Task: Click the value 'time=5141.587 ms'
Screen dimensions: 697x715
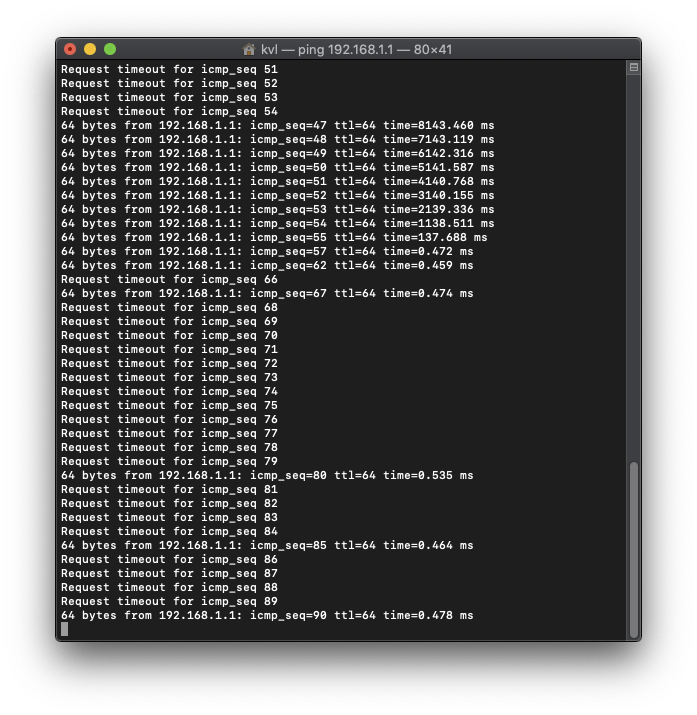Action: tap(439, 167)
